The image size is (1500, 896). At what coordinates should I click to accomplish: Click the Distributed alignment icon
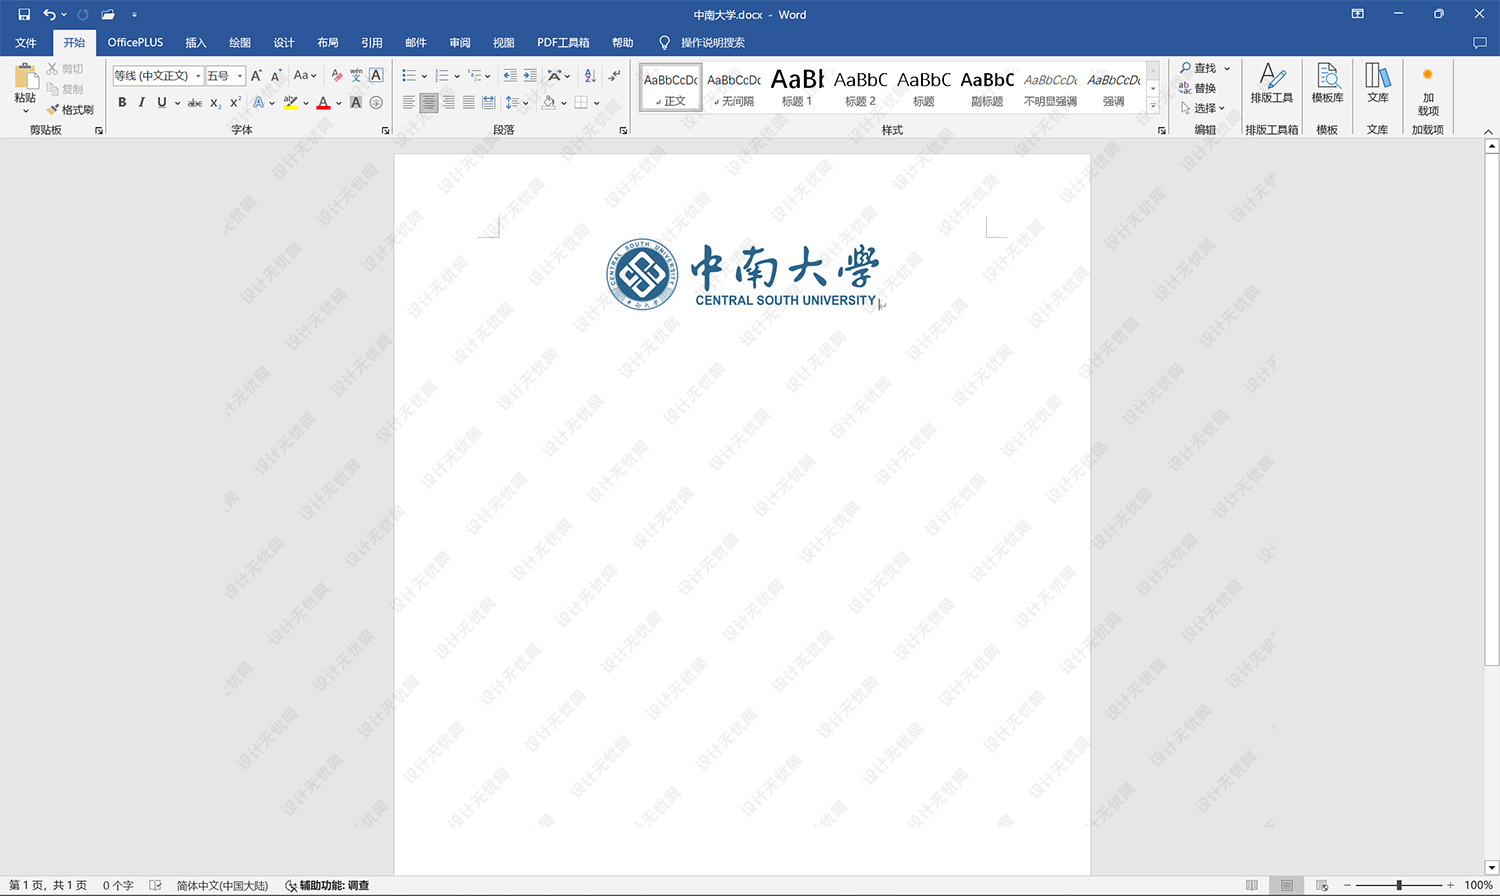pyautogui.click(x=488, y=103)
